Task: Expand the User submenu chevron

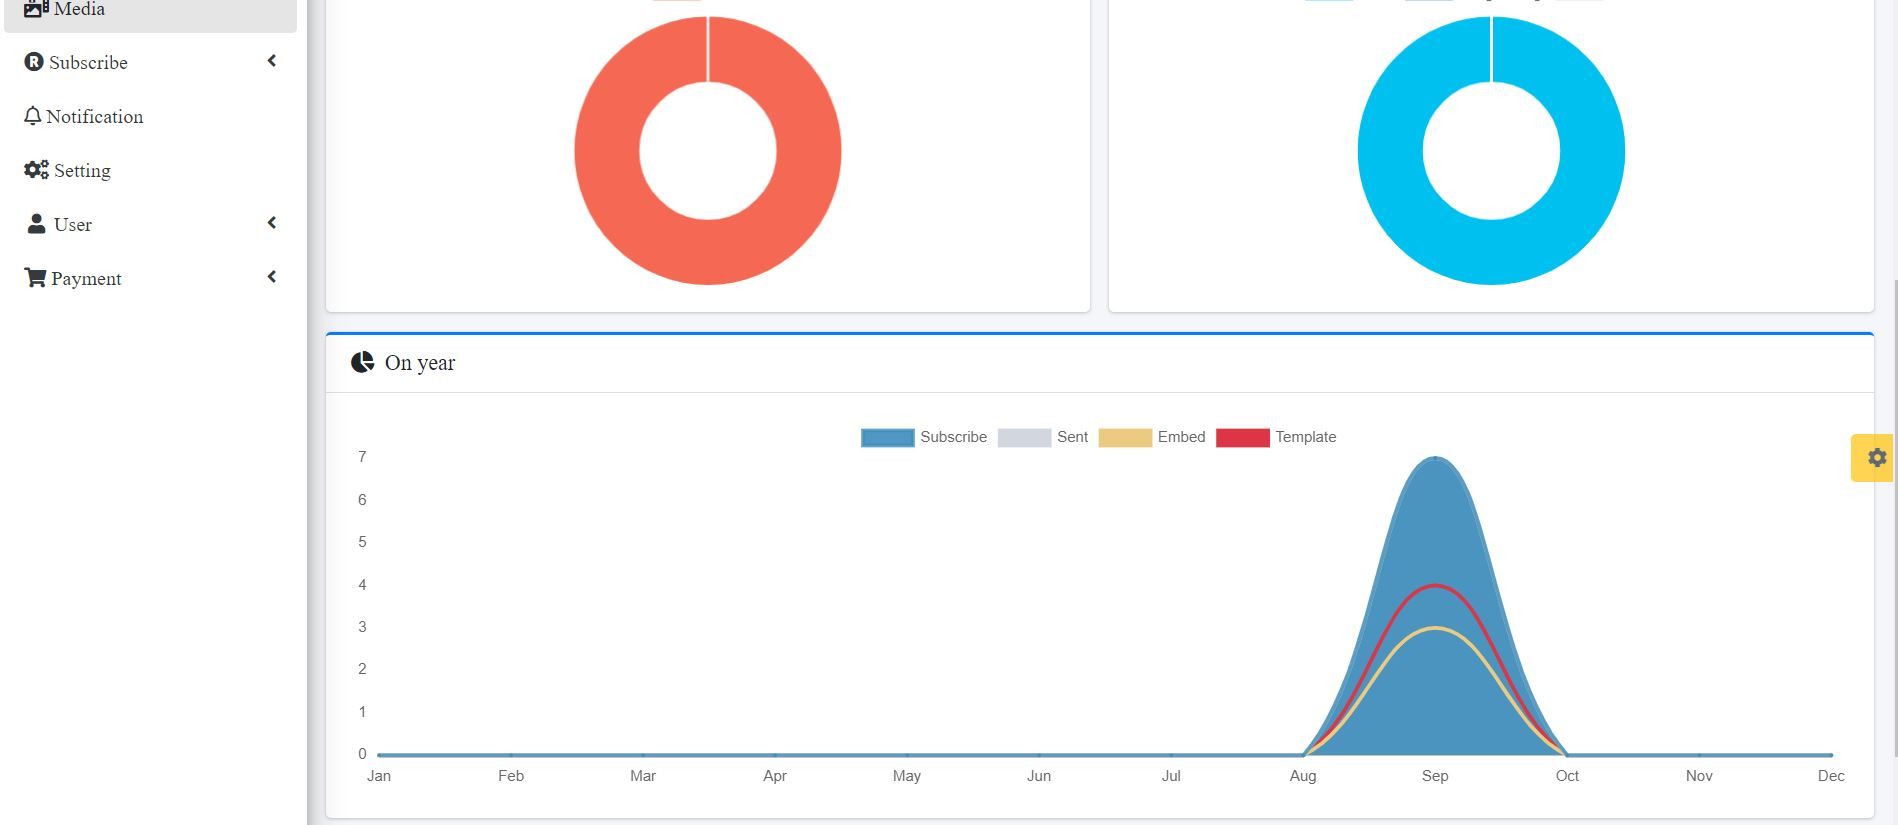Action: point(271,223)
